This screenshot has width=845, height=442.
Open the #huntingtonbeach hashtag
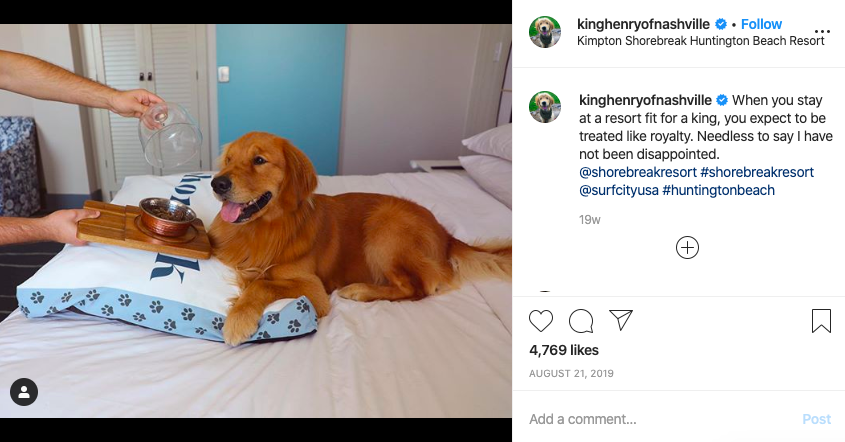click(718, 190)
